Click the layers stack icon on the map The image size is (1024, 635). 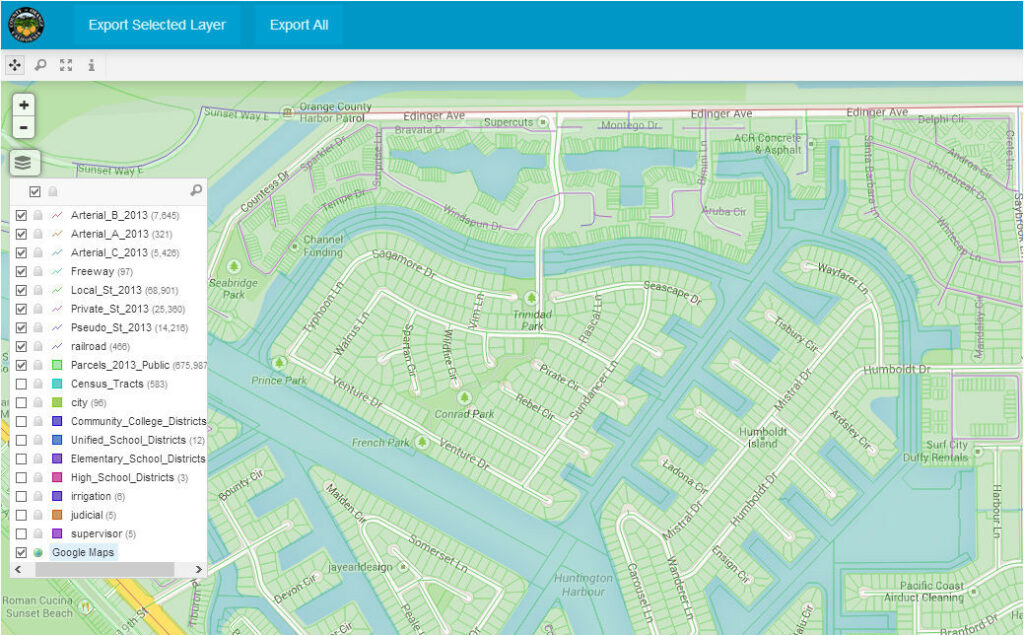pyautogui.click(x=22, y=162)
